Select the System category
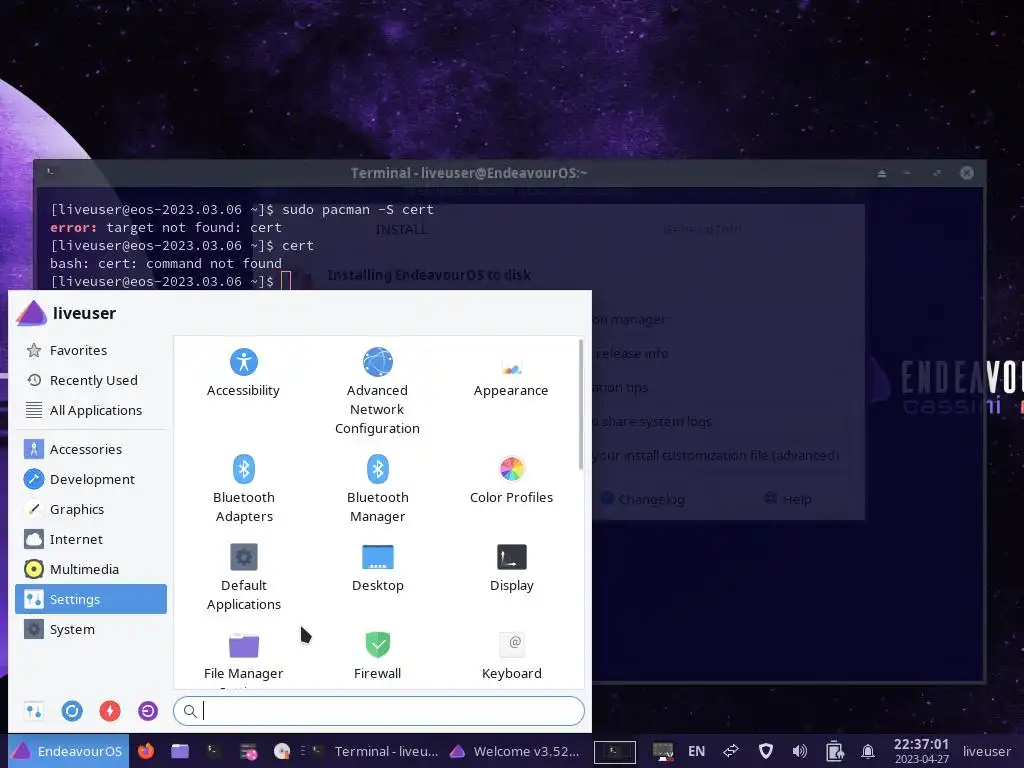The height and width of the screenshot is (768, 1024). coord(91,630)
